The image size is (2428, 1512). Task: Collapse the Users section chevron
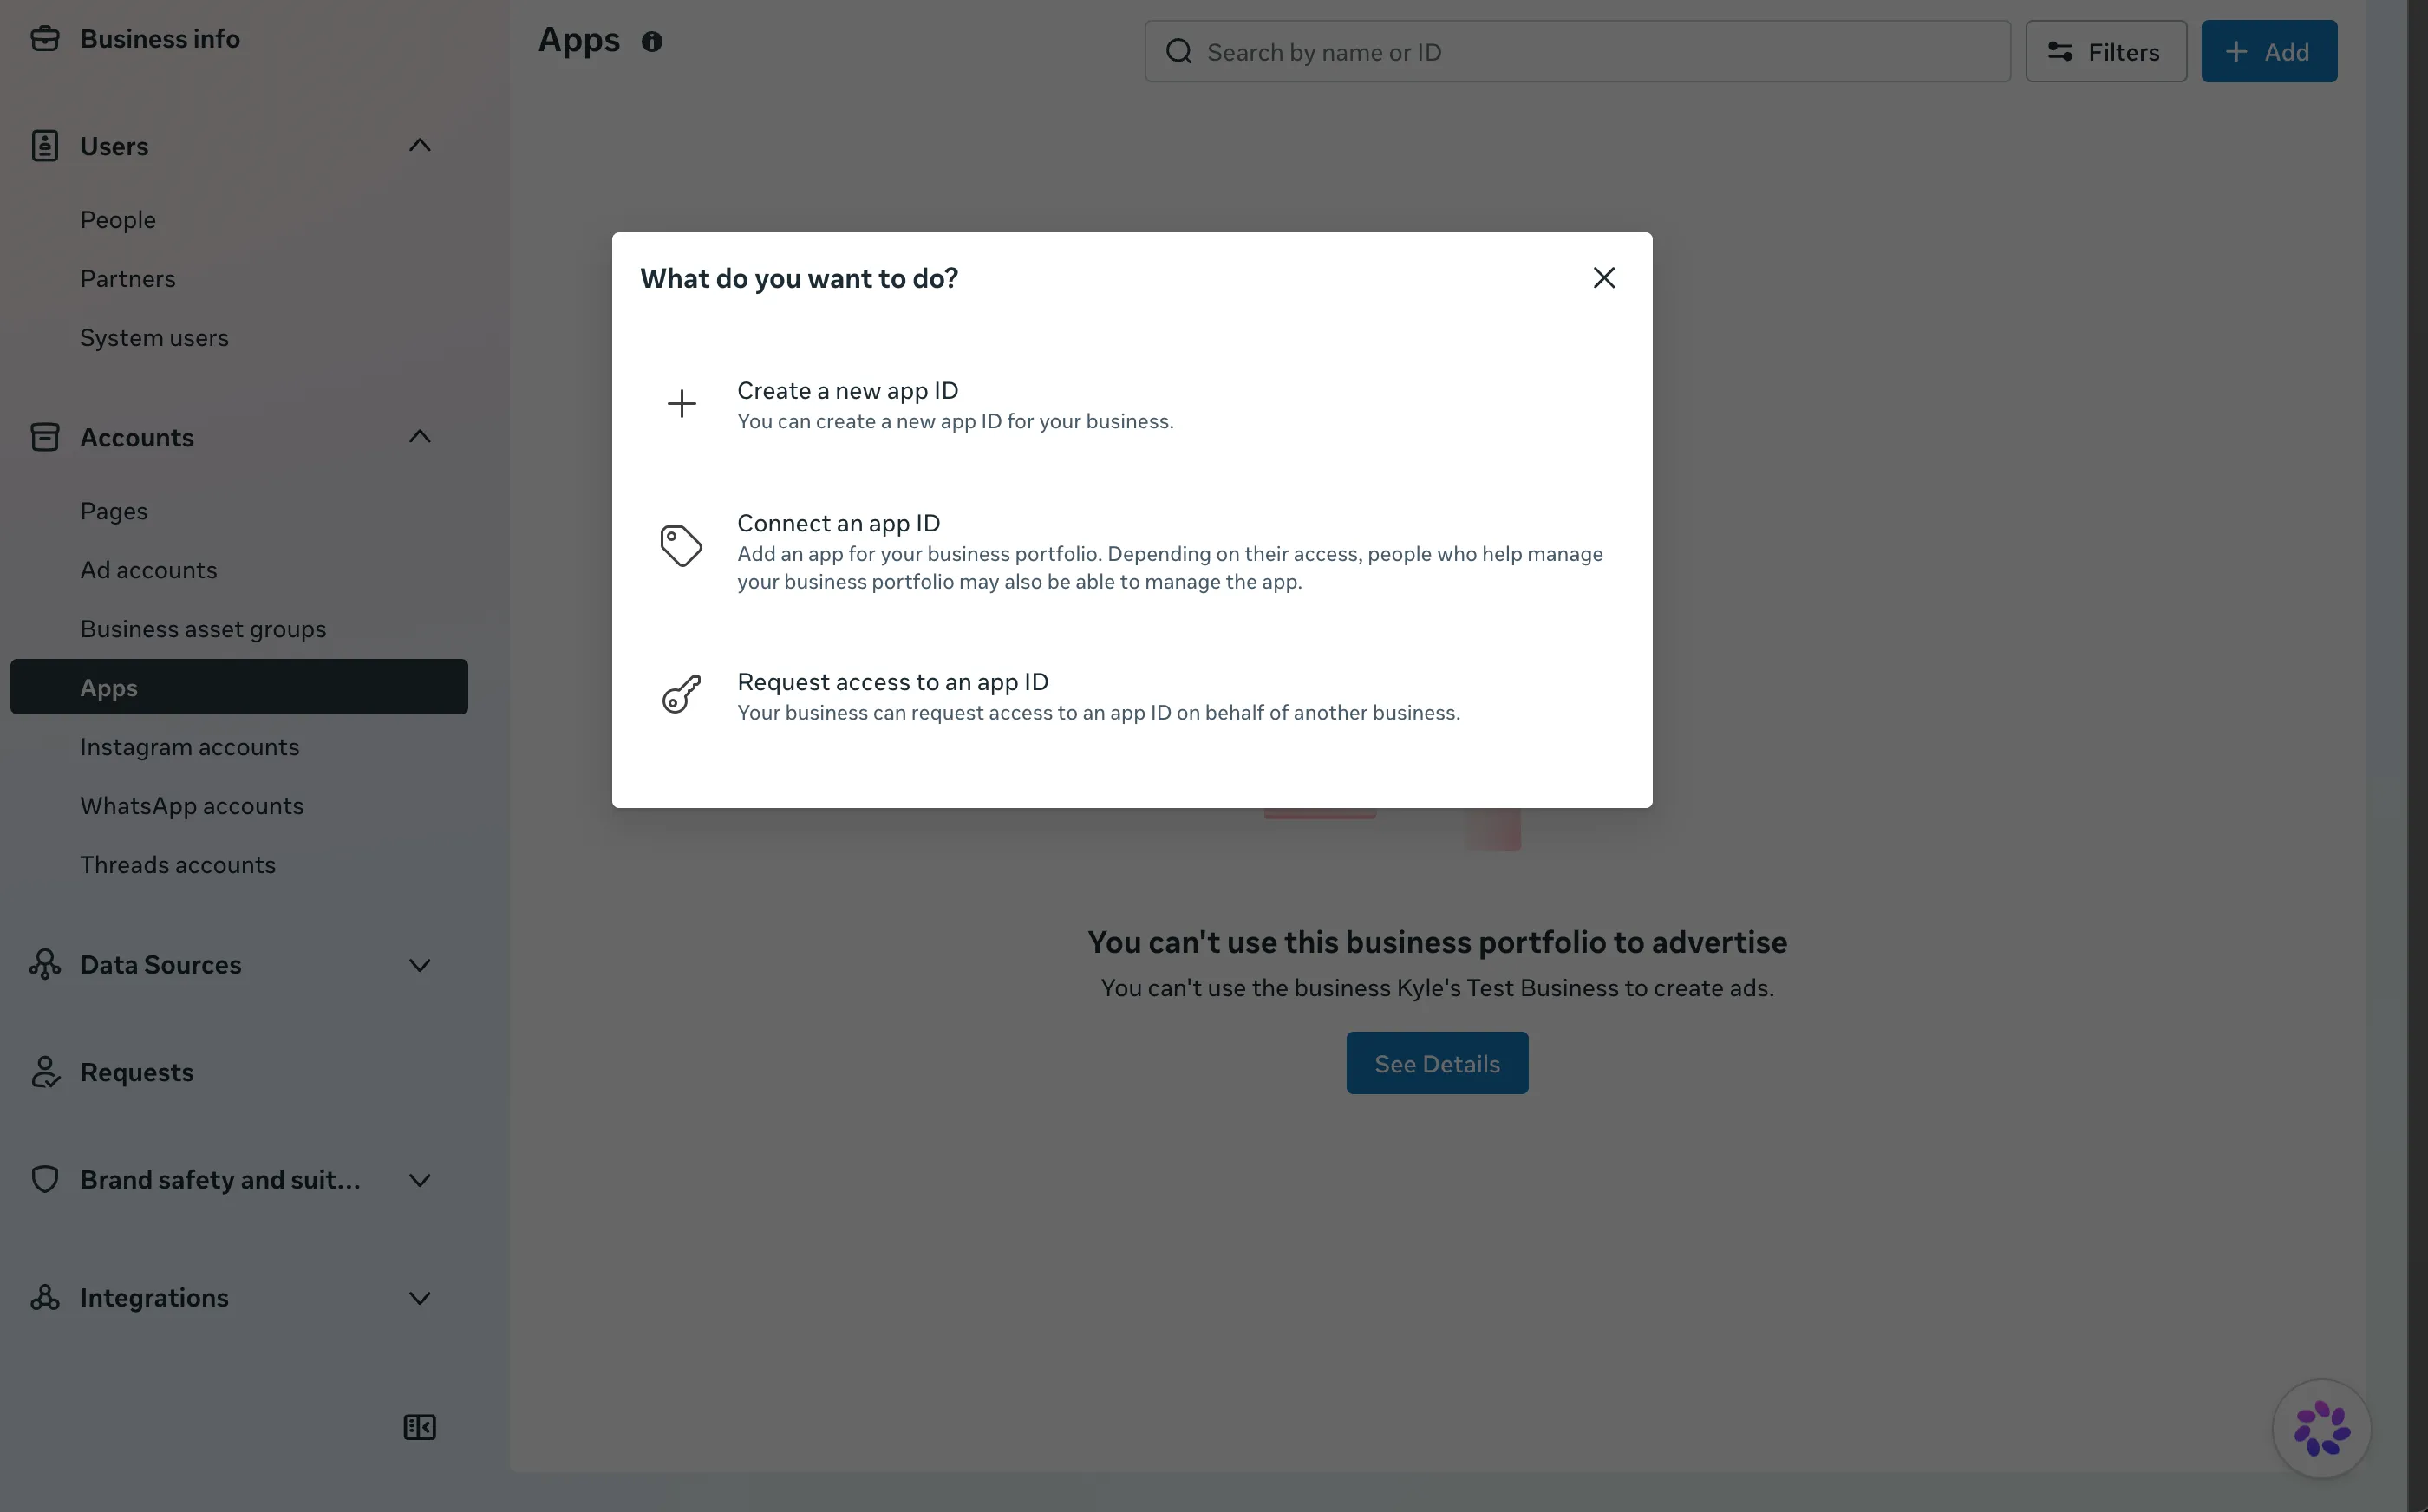pos(420,146)
